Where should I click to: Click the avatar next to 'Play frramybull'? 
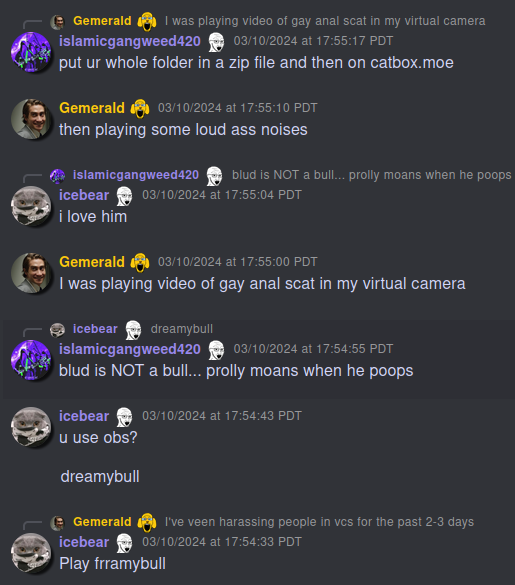(x=31, y=553)
